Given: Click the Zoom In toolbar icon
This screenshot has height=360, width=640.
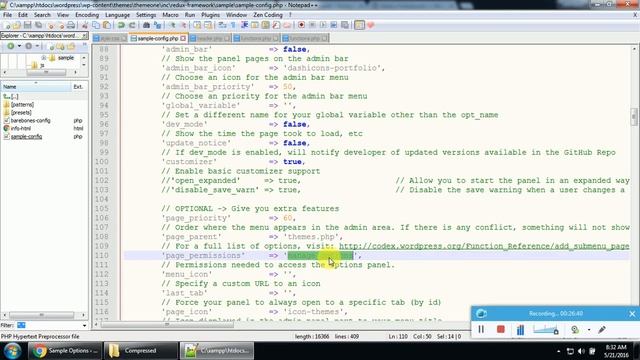Looking at the screenshot, I should (x=172, y=25).
